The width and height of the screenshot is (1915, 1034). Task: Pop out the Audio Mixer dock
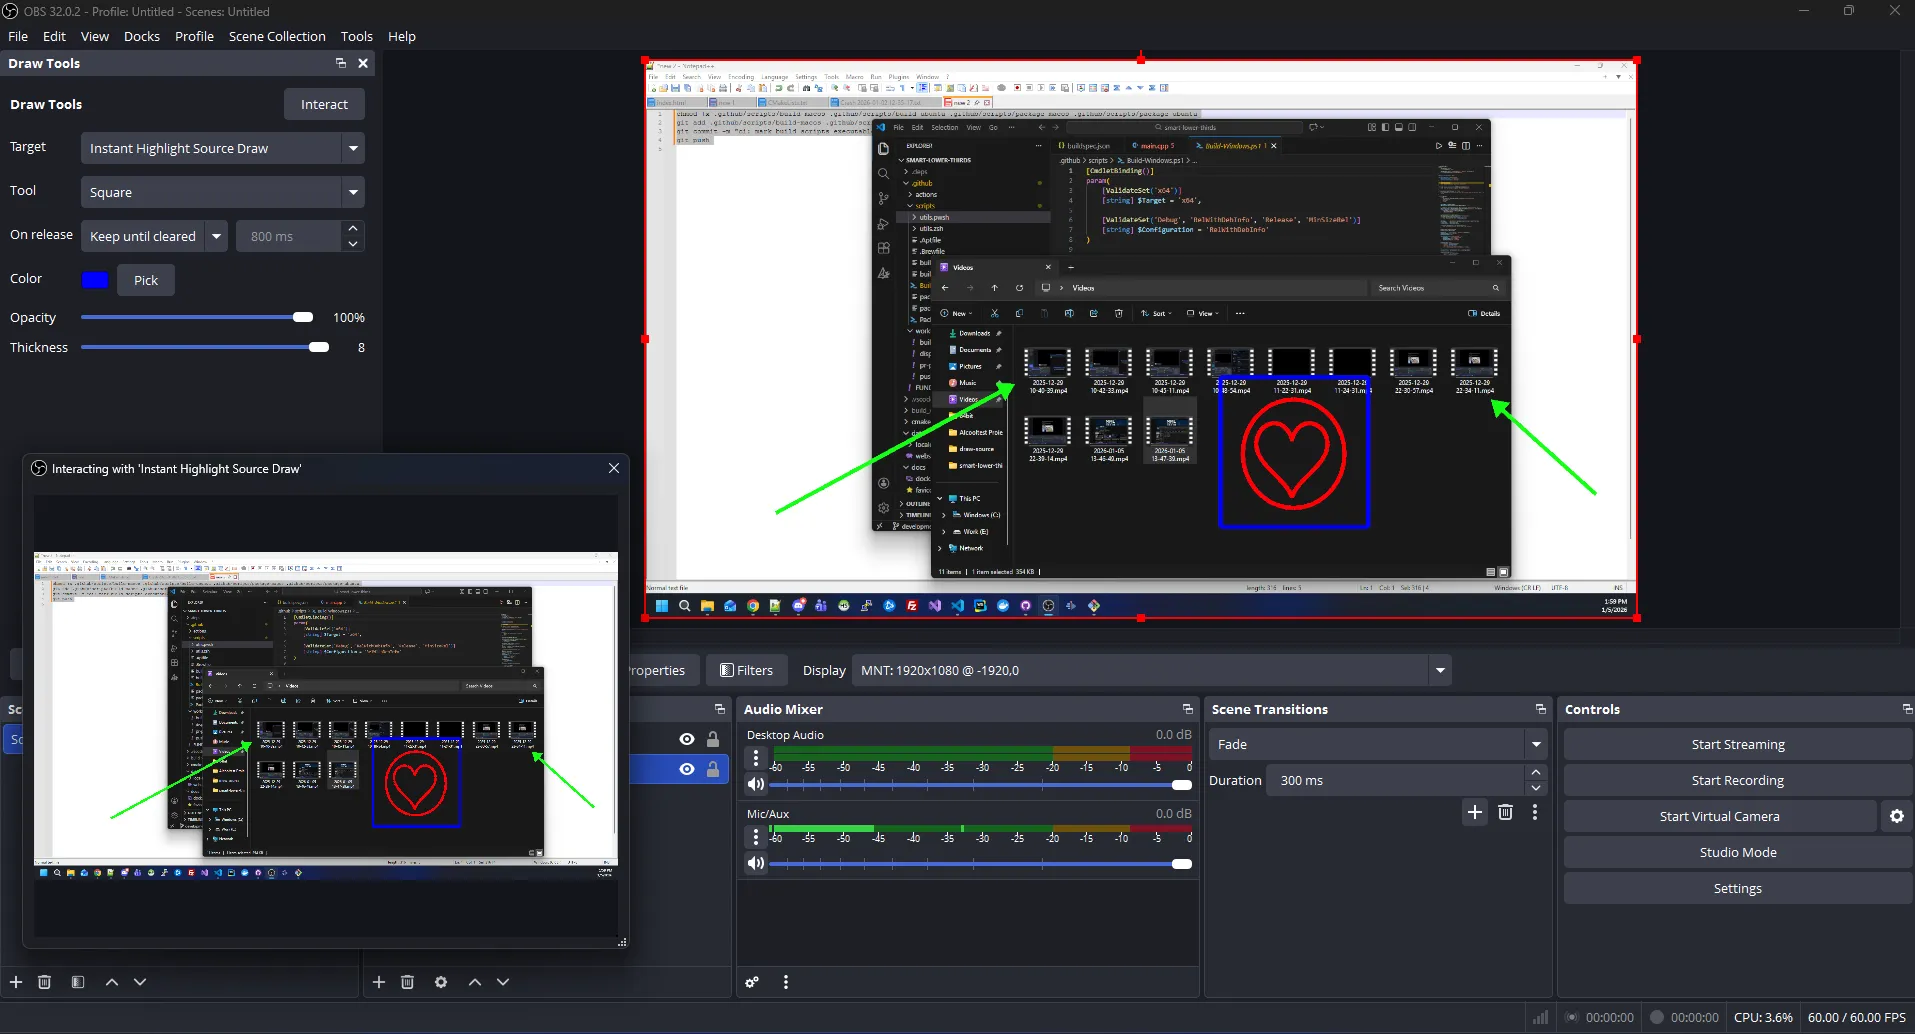1187,709
